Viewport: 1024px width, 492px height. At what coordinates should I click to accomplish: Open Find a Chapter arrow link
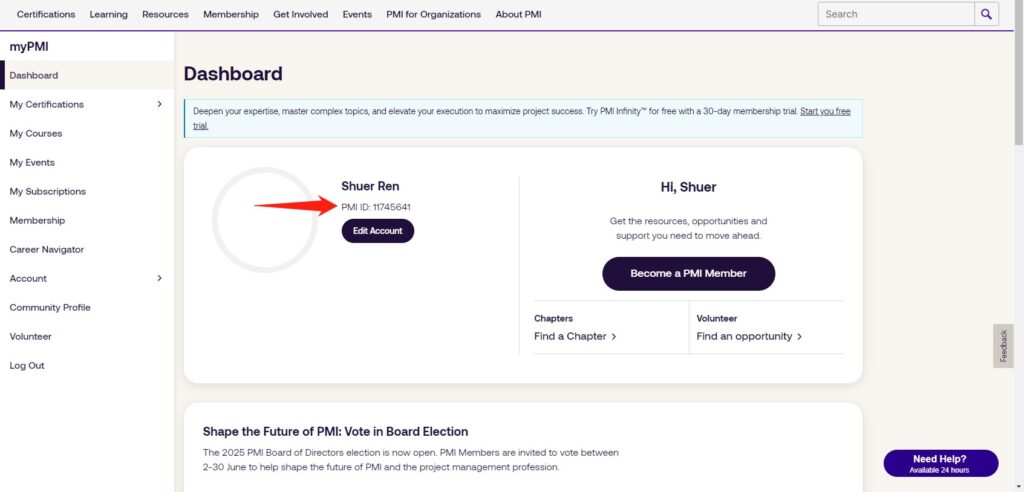tap(575, 336)
